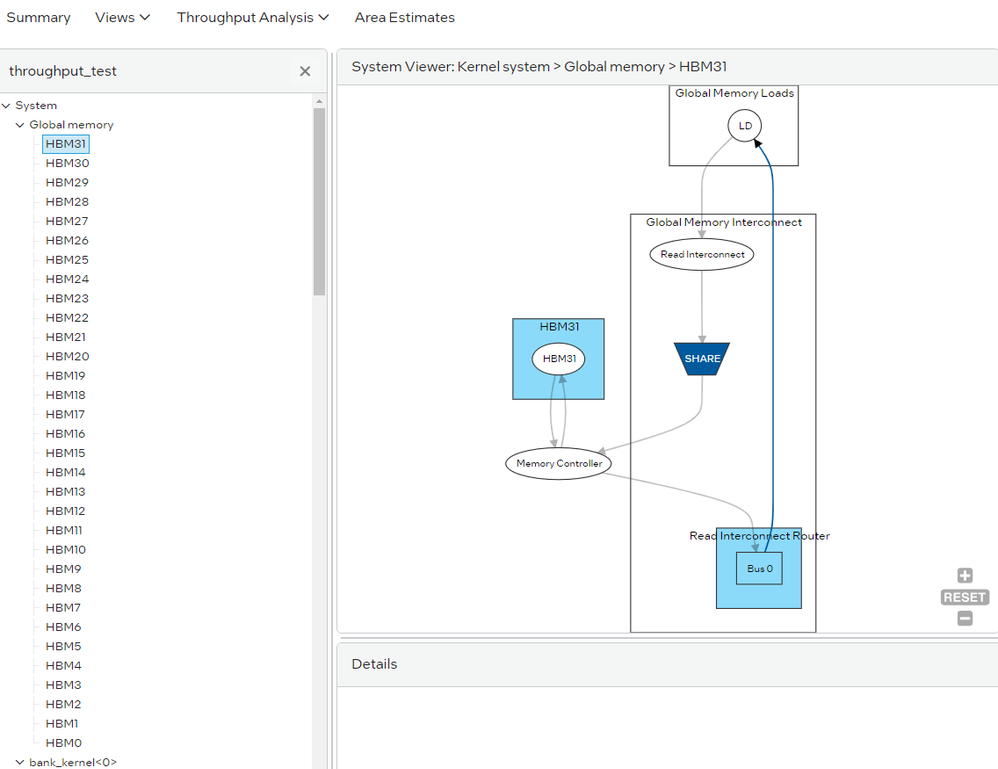998x769 pixels.
Task: Click the LD load node
Action: click(x=745, y=126)
